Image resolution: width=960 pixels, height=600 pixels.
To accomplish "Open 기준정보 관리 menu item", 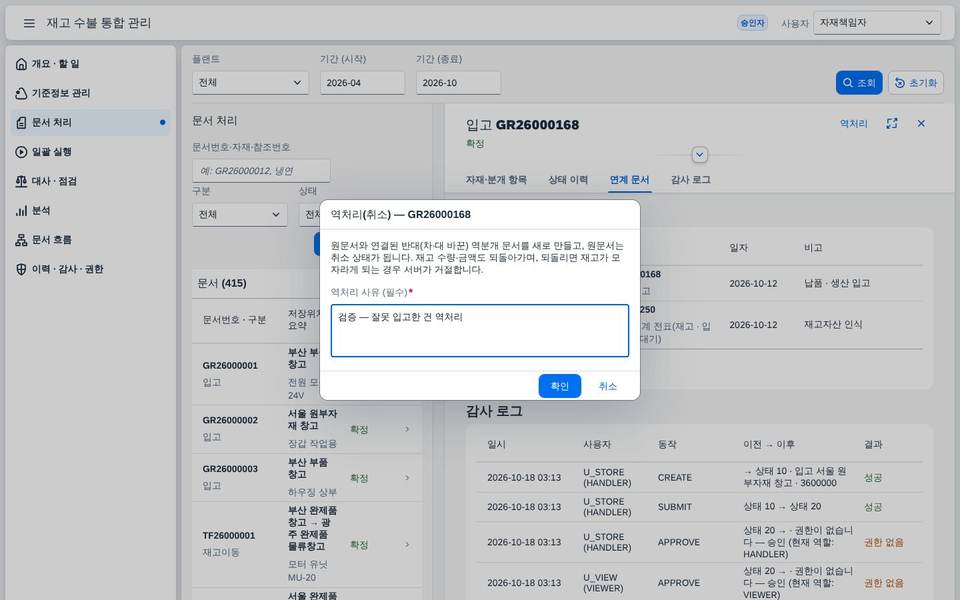I will click(x=91, y=93).
